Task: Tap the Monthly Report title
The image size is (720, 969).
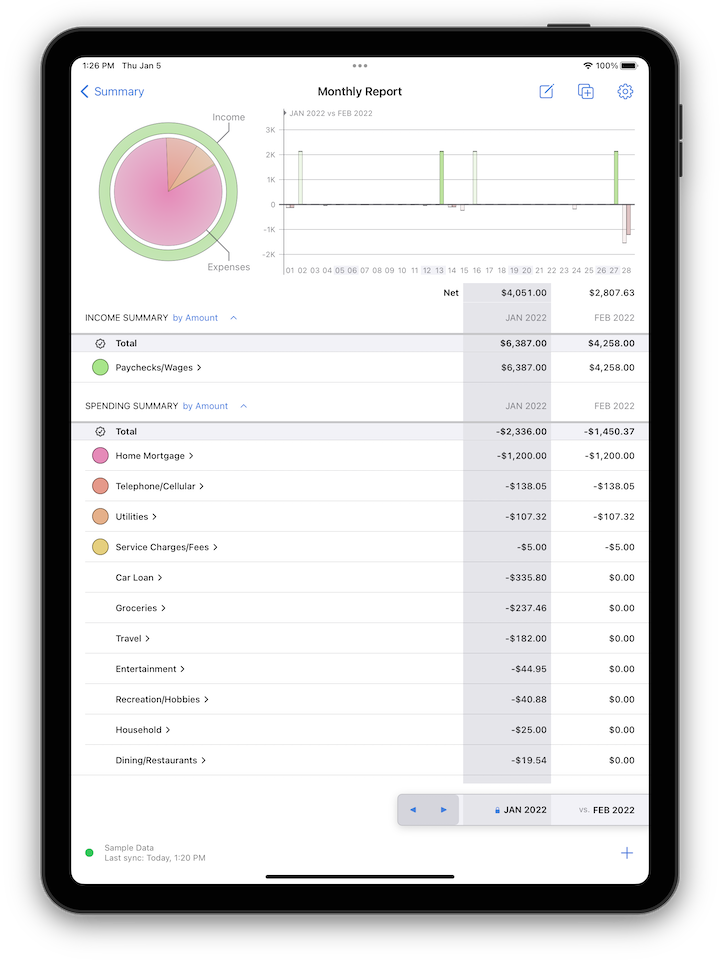Action: [360, 91]
